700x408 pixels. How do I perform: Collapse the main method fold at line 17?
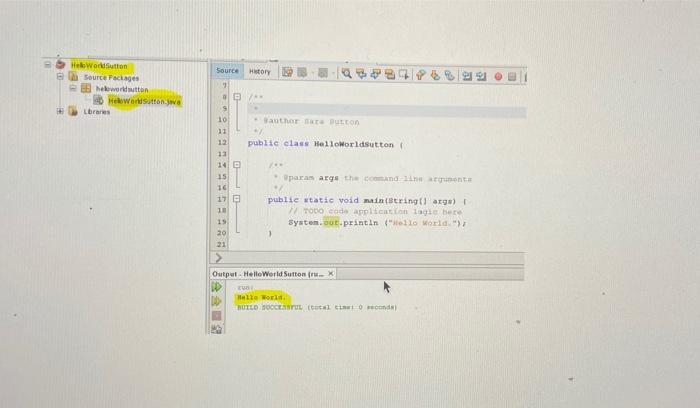tap(237, 199)
